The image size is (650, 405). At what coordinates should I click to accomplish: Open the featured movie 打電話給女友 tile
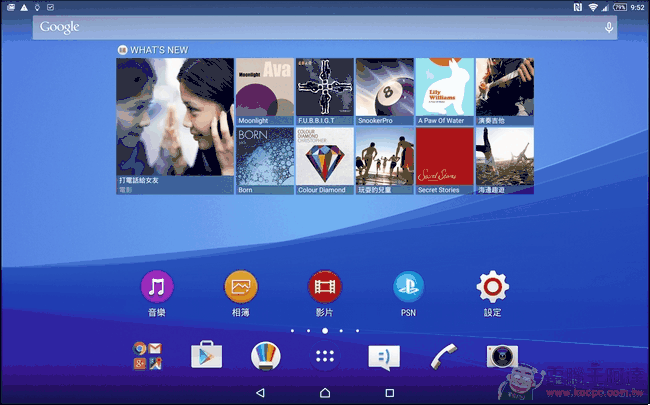[x=175, y=126]
